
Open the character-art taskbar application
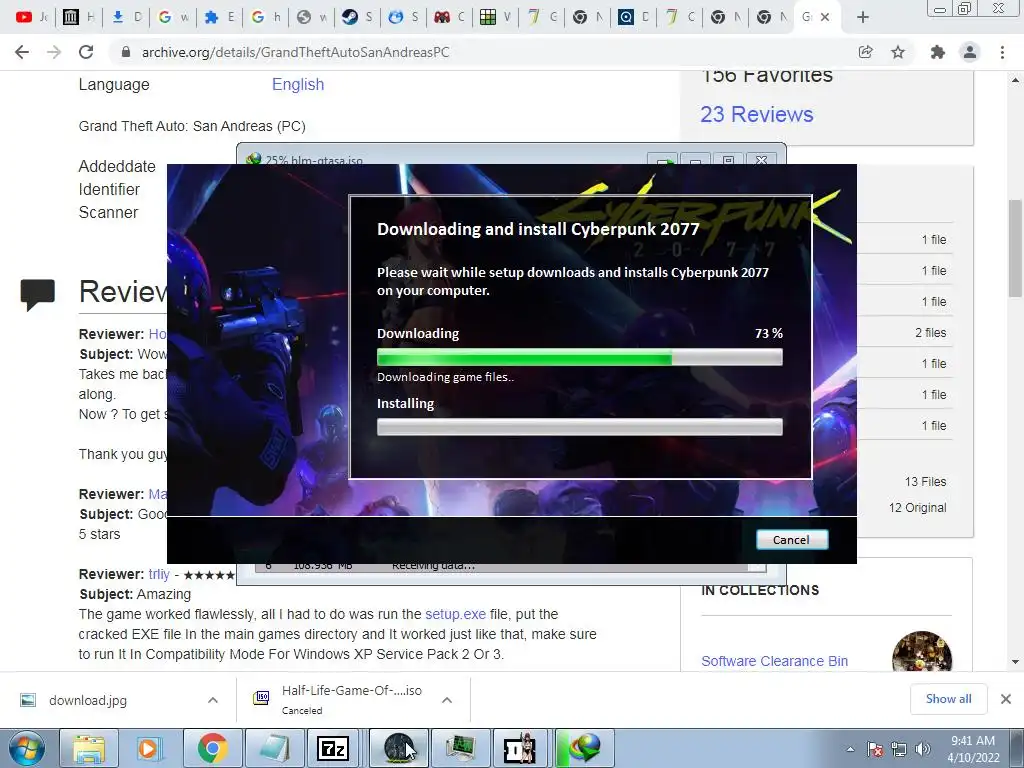pos(520,748)
